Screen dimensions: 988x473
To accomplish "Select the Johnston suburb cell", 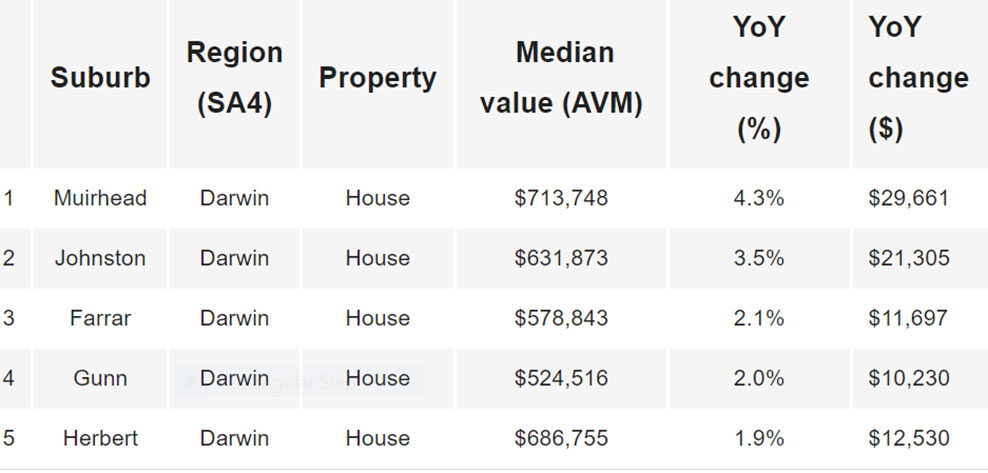I will [100, 258].
